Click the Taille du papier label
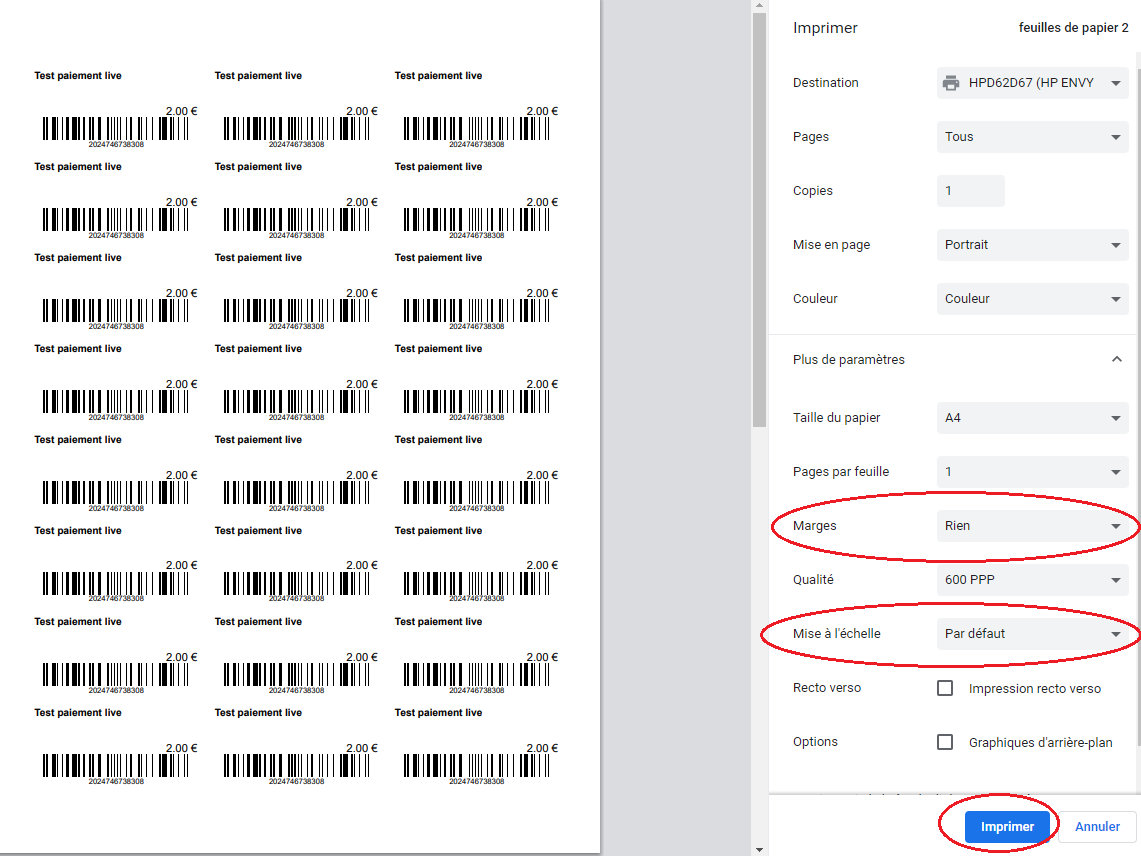1141x856 pixels. [x=837, y=418]
